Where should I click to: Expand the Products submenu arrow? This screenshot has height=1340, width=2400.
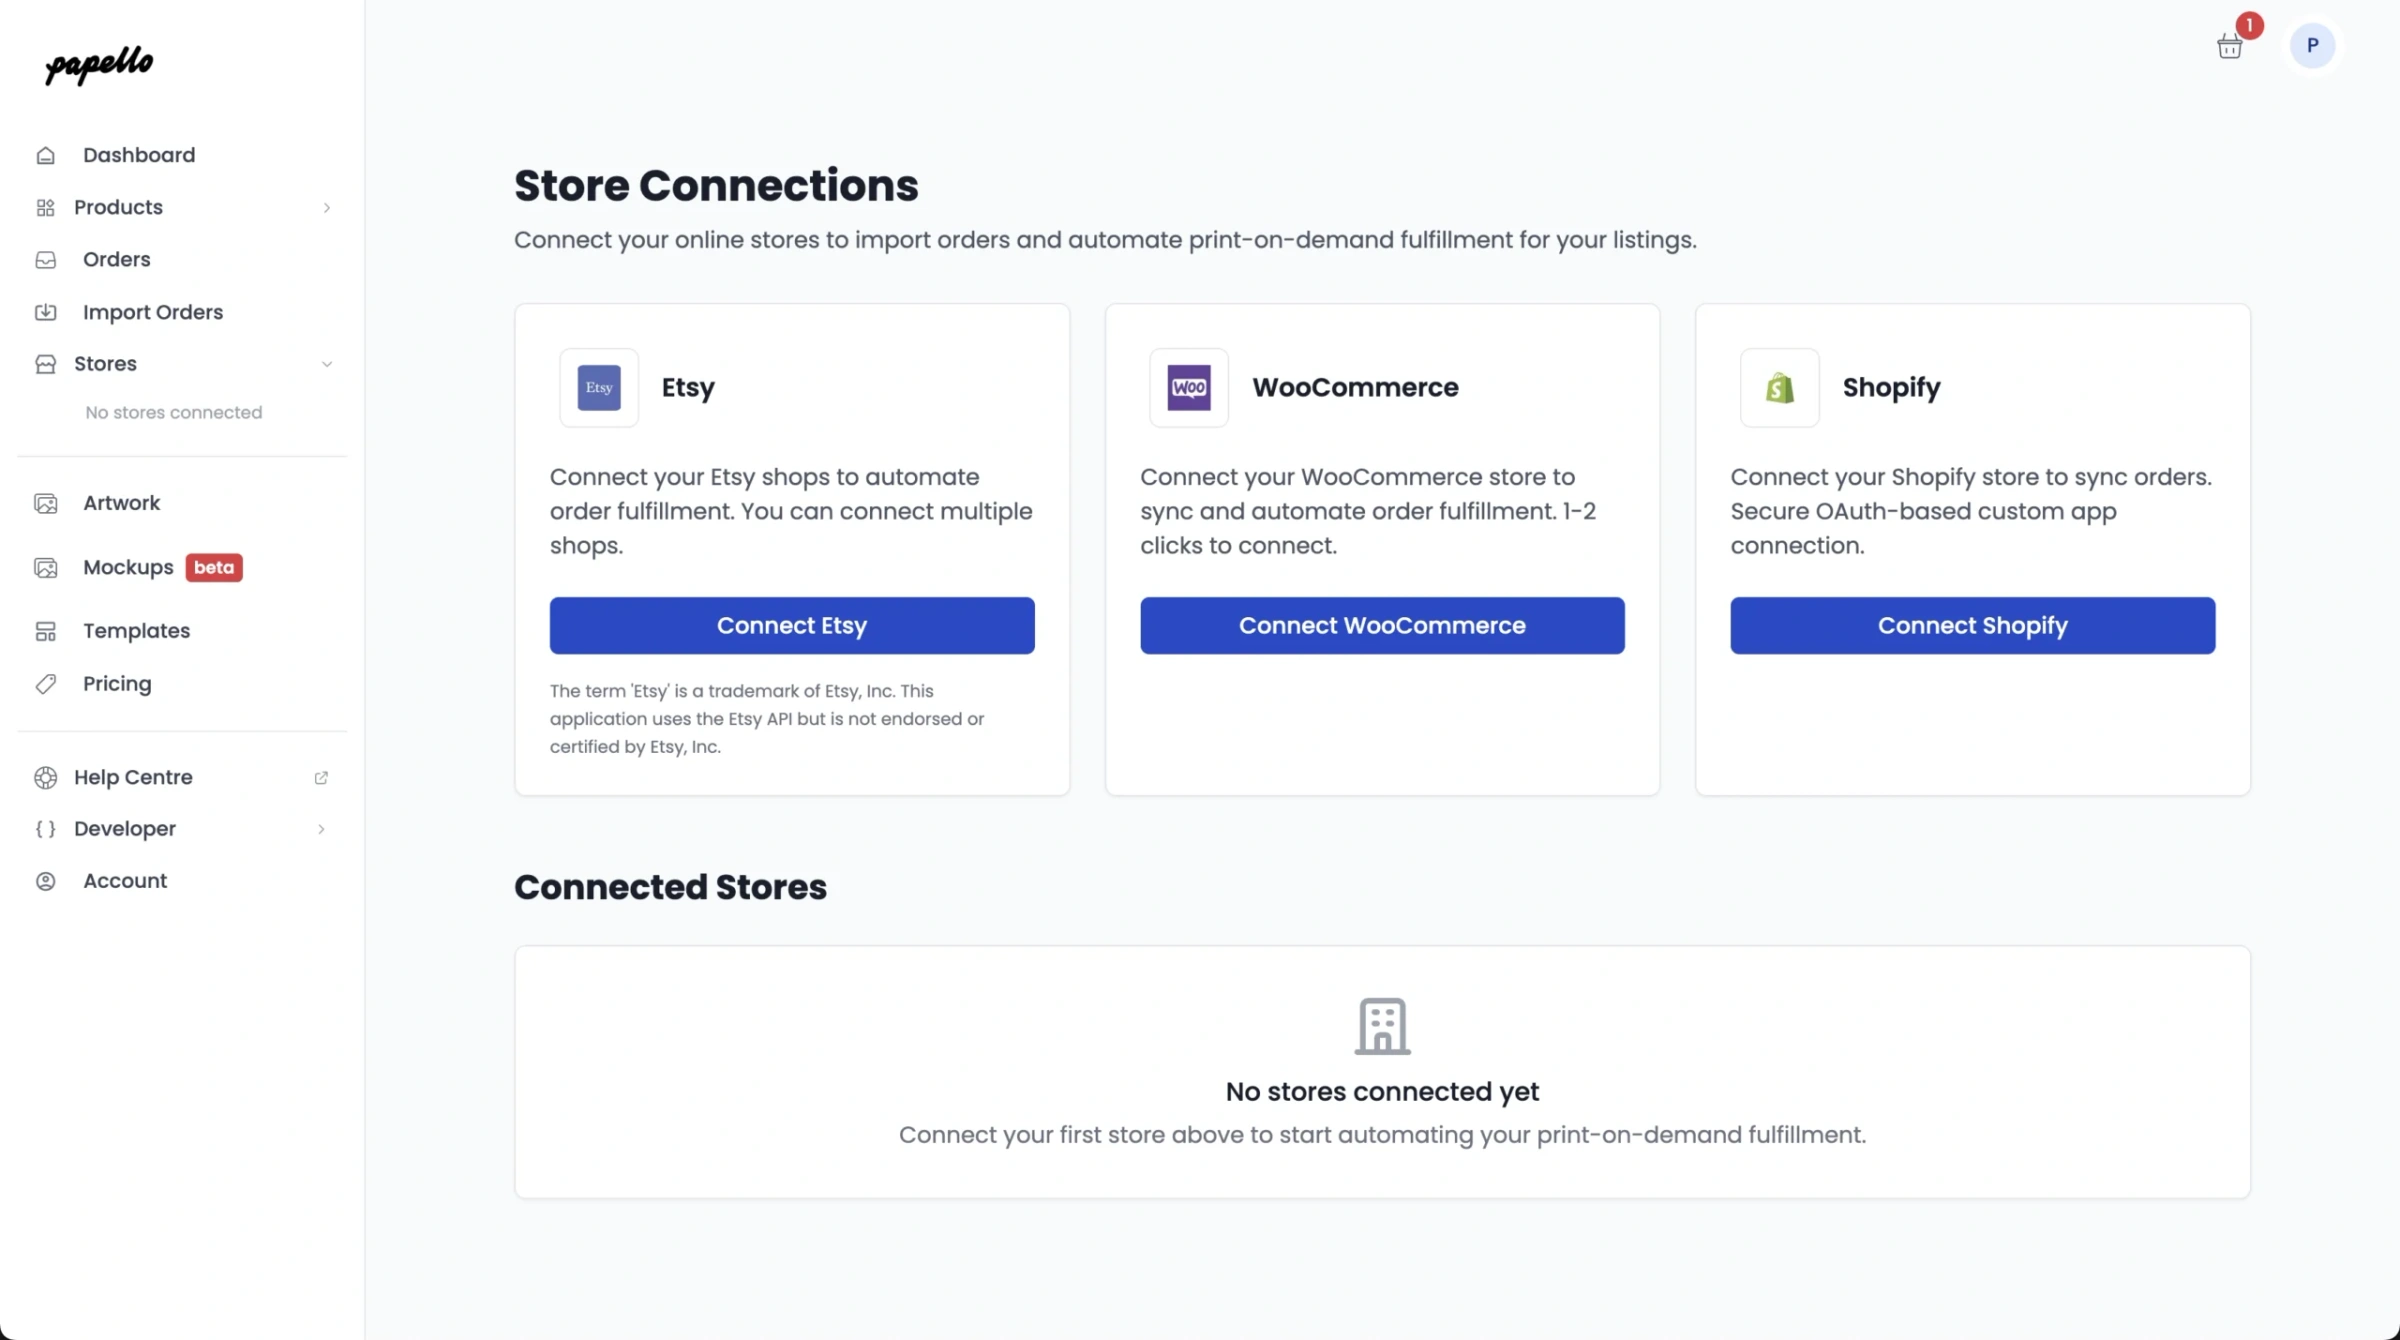(x=327, y=207)
